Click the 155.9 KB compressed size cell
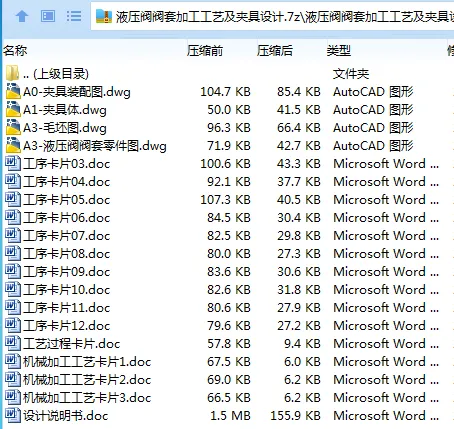This screenshot has width=454, height=429. 295,416
